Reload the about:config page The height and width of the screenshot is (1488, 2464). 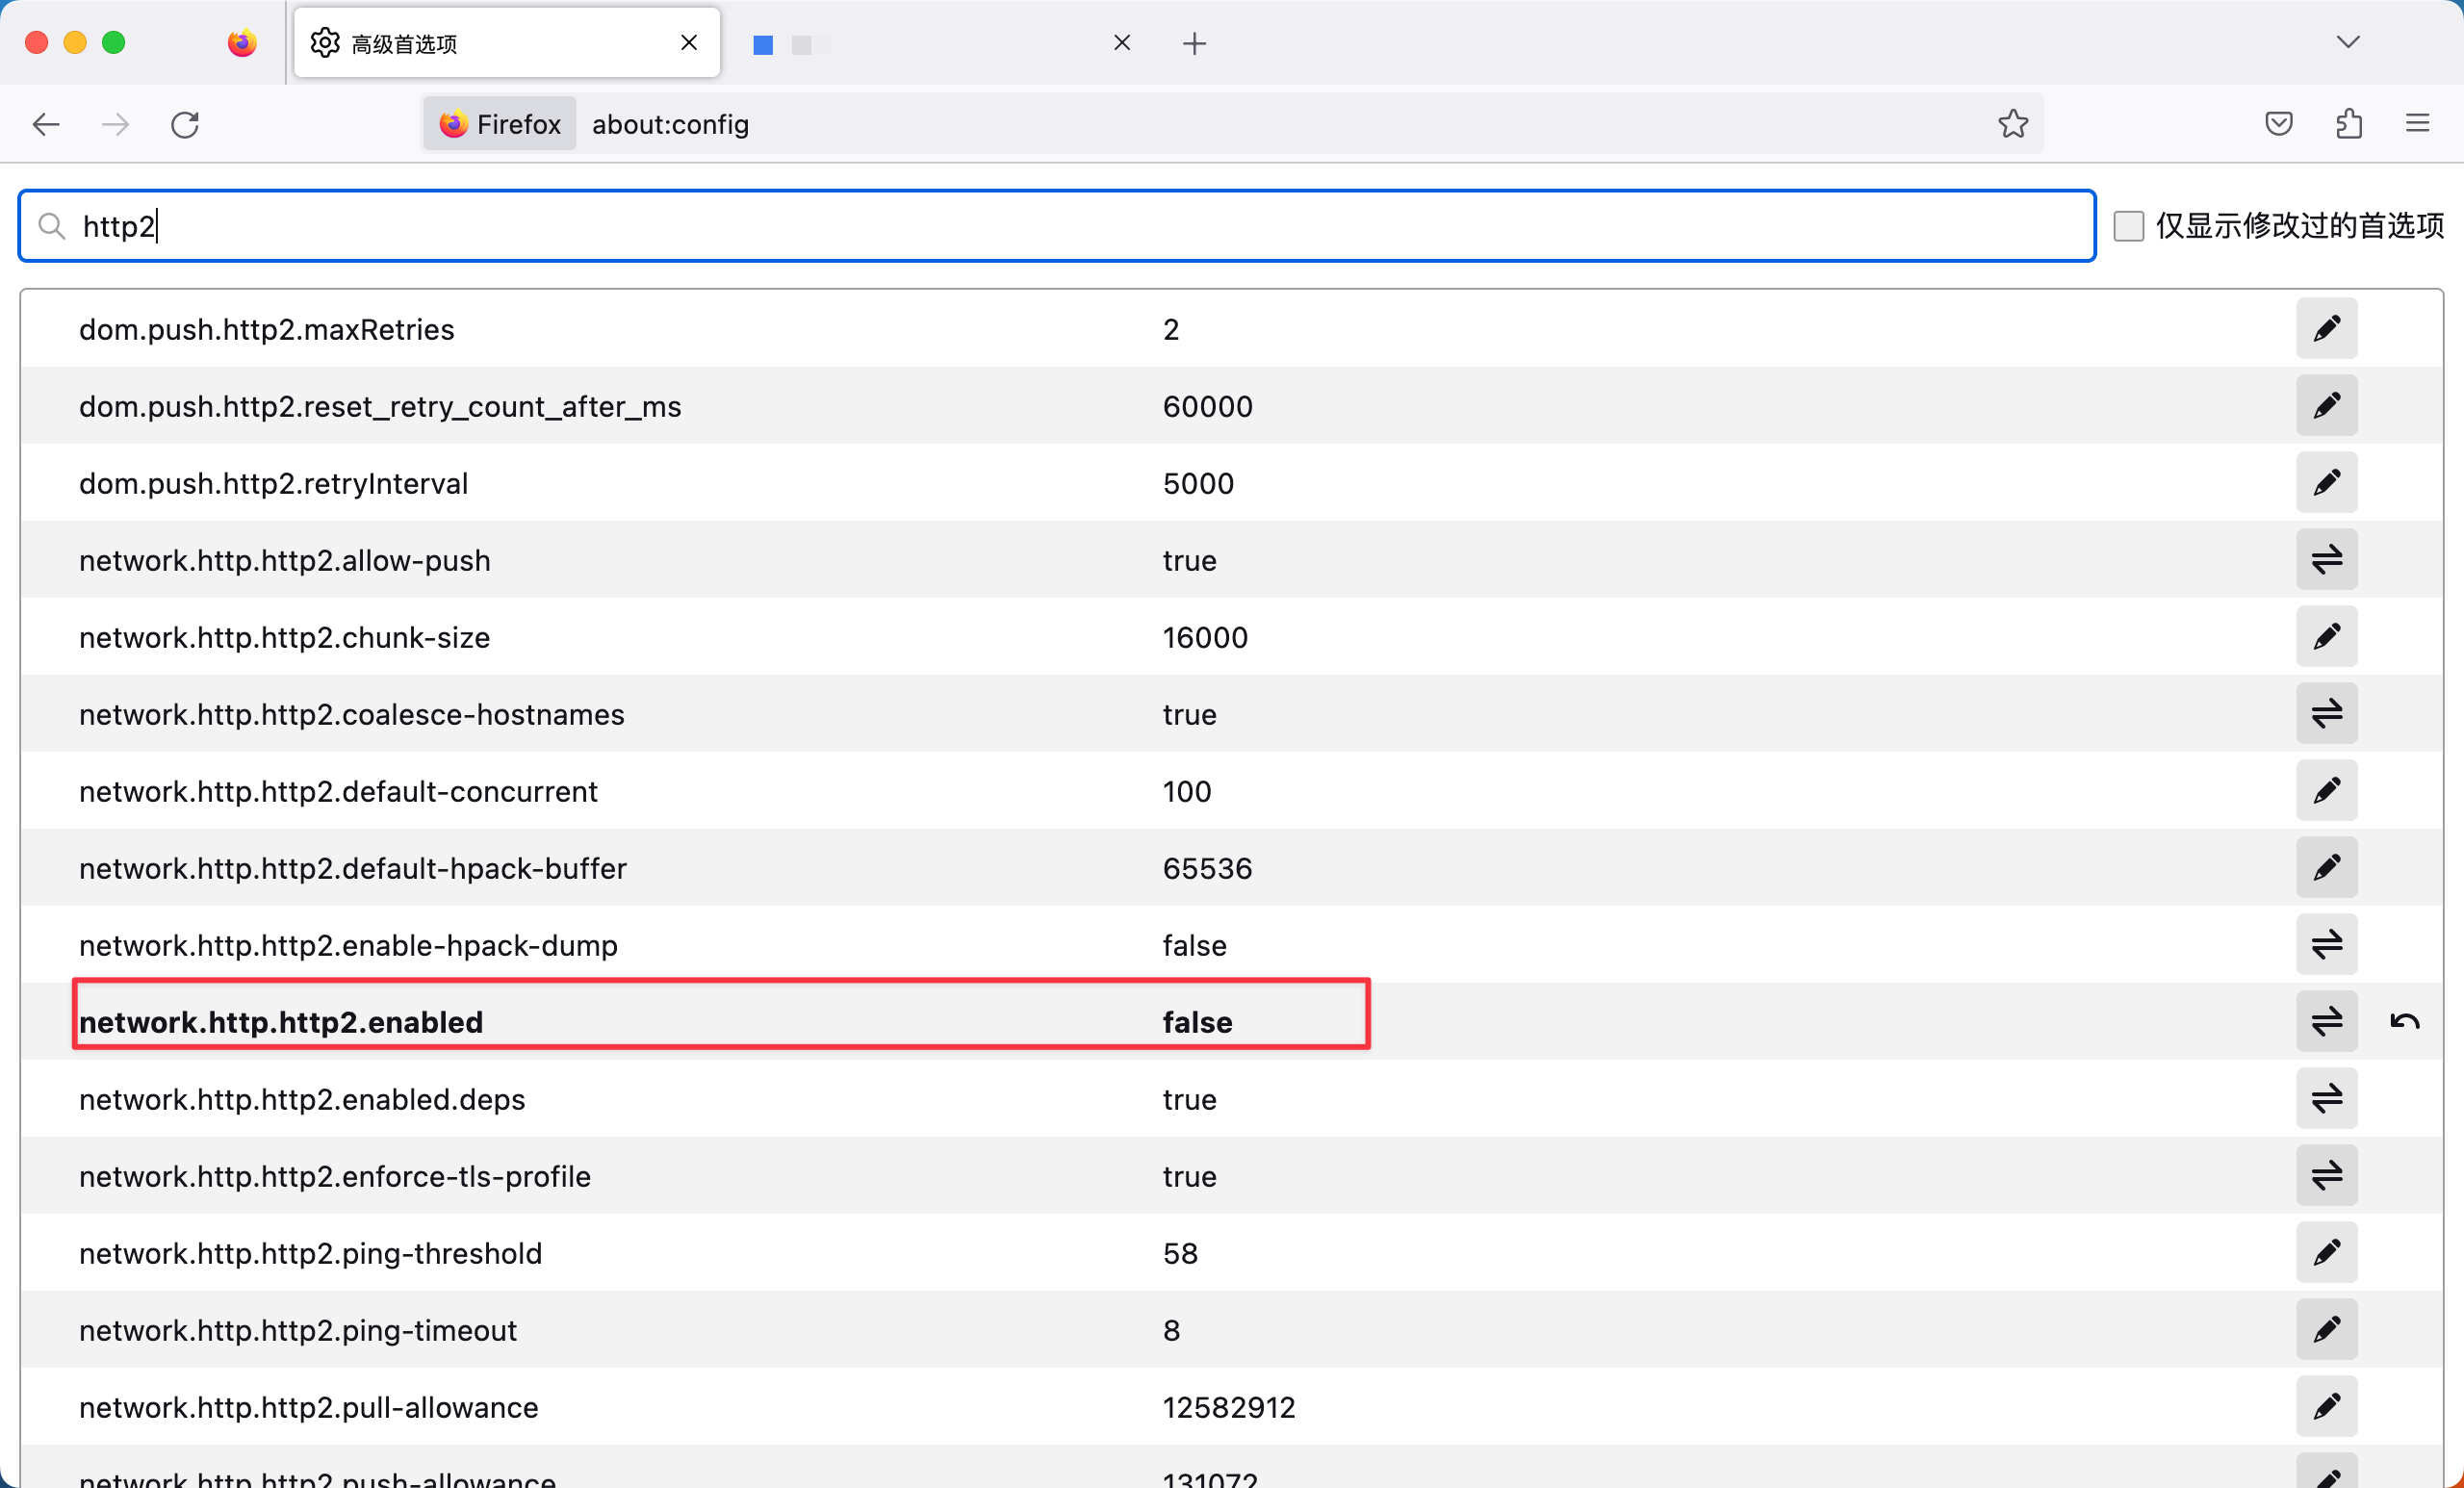click(184, 124)
